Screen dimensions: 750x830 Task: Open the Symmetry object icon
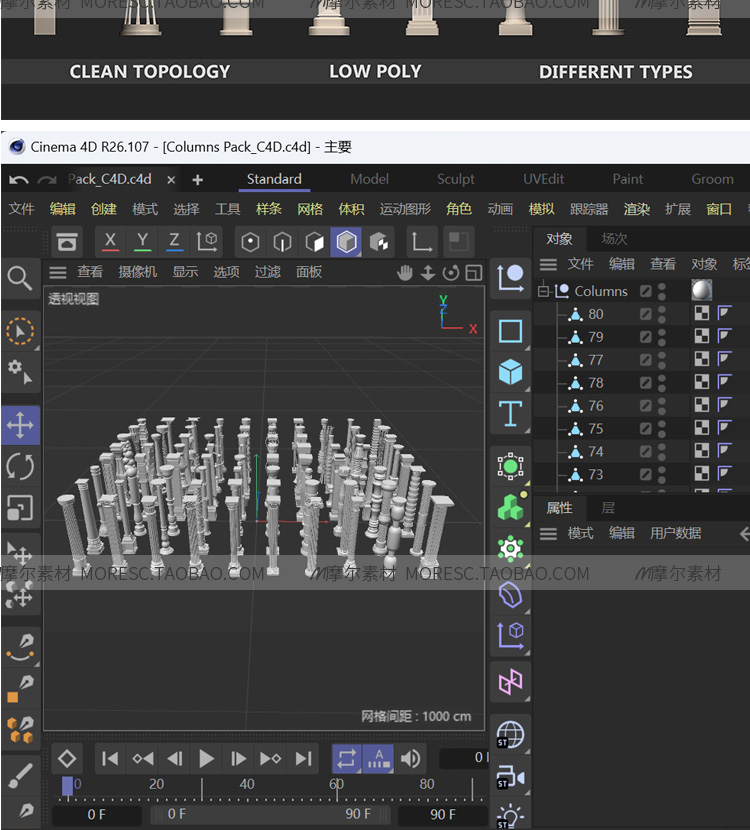pos(510,682)
